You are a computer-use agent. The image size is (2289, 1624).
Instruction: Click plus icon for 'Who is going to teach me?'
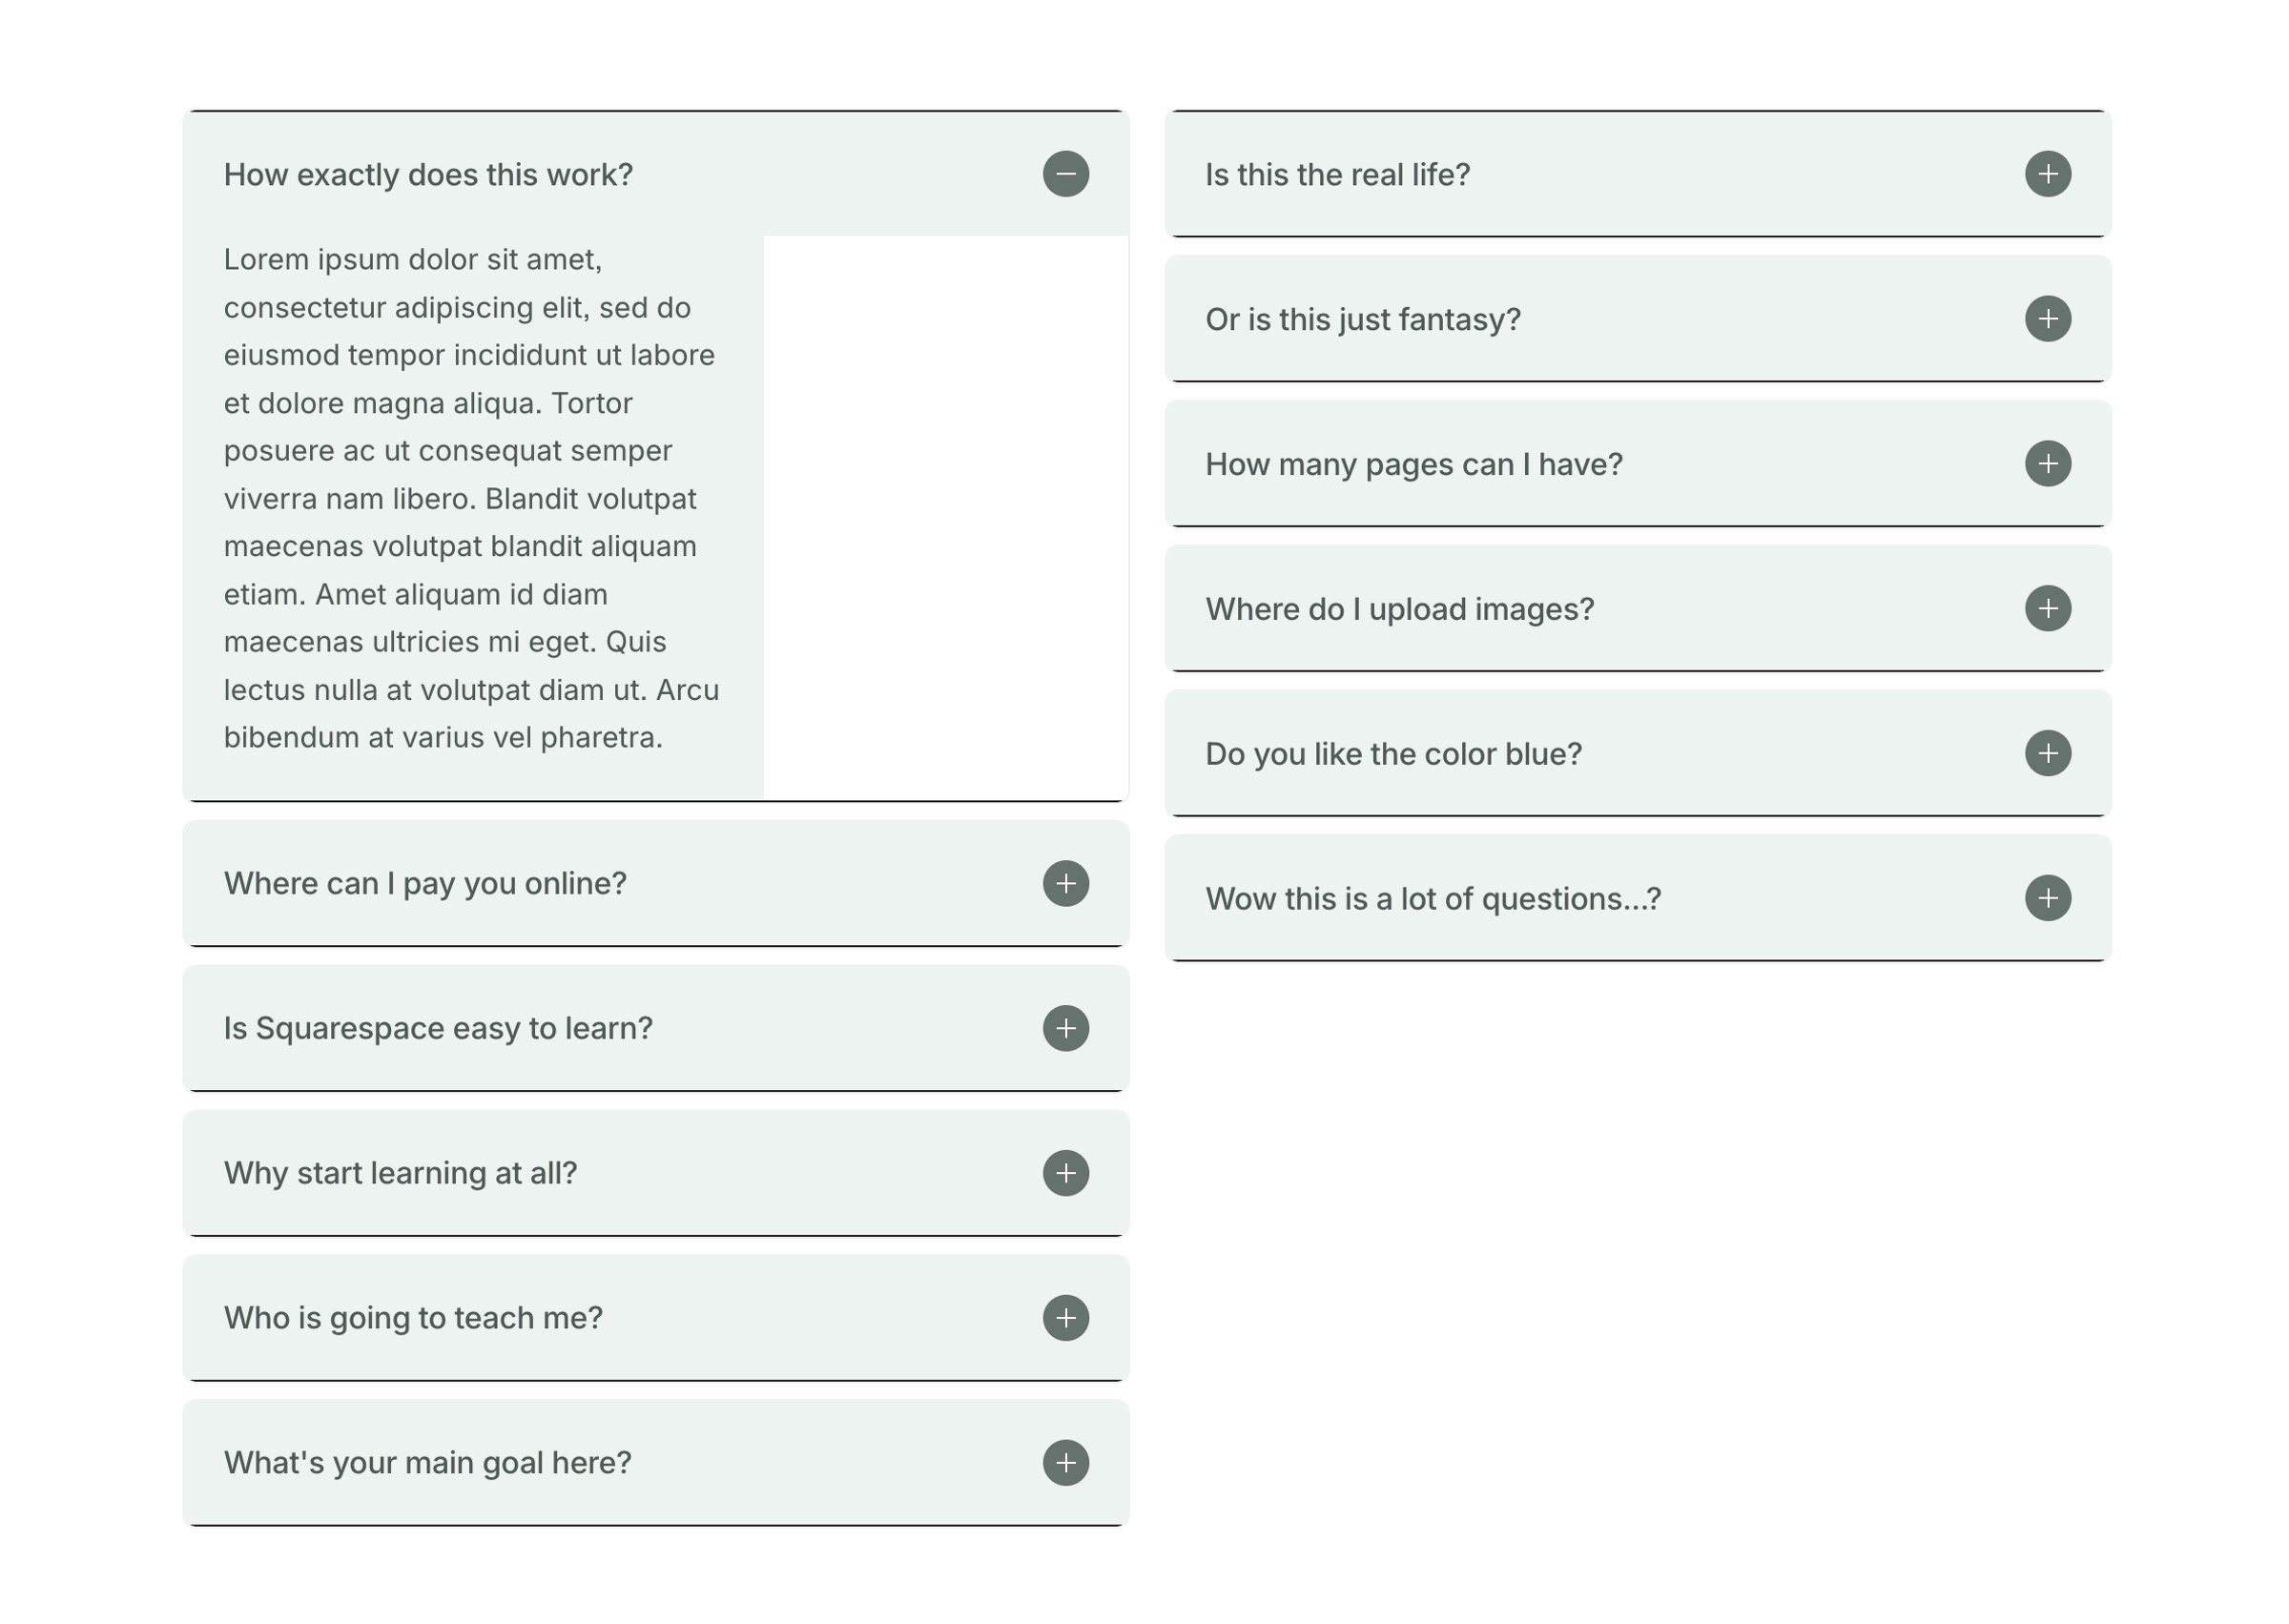click(x=1066, y=1318)
